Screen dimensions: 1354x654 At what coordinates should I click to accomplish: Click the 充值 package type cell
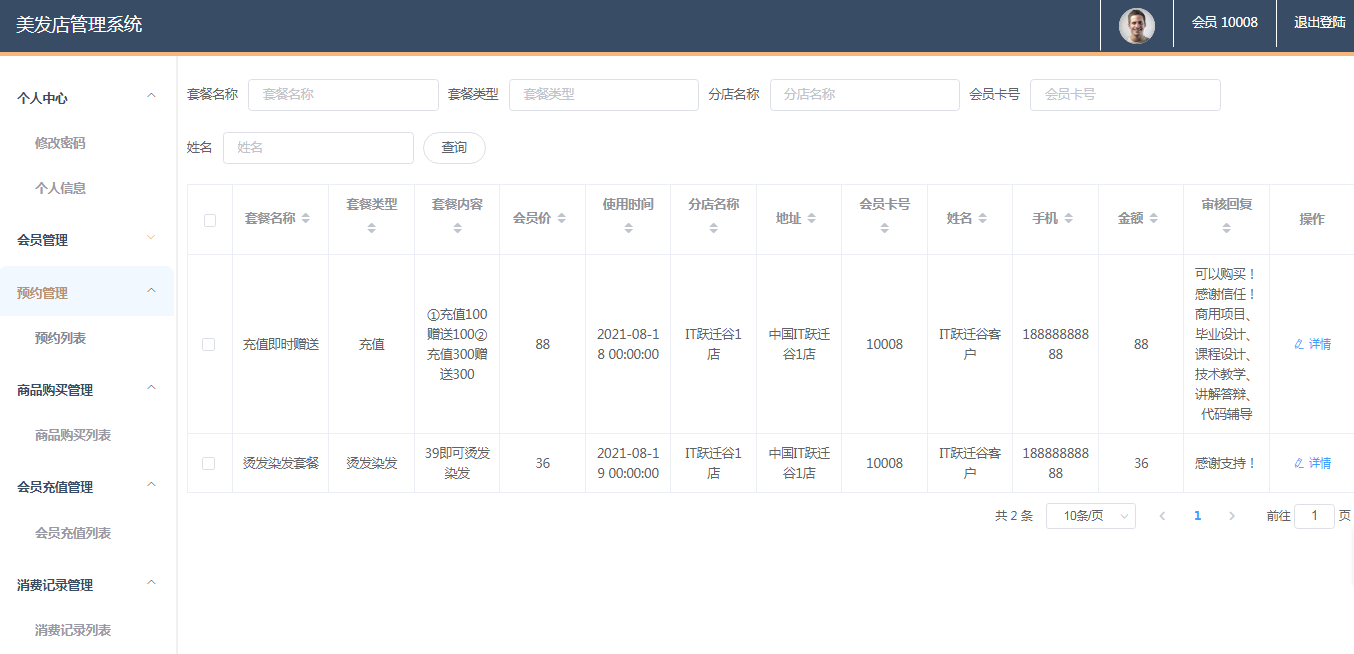(372, 344)
